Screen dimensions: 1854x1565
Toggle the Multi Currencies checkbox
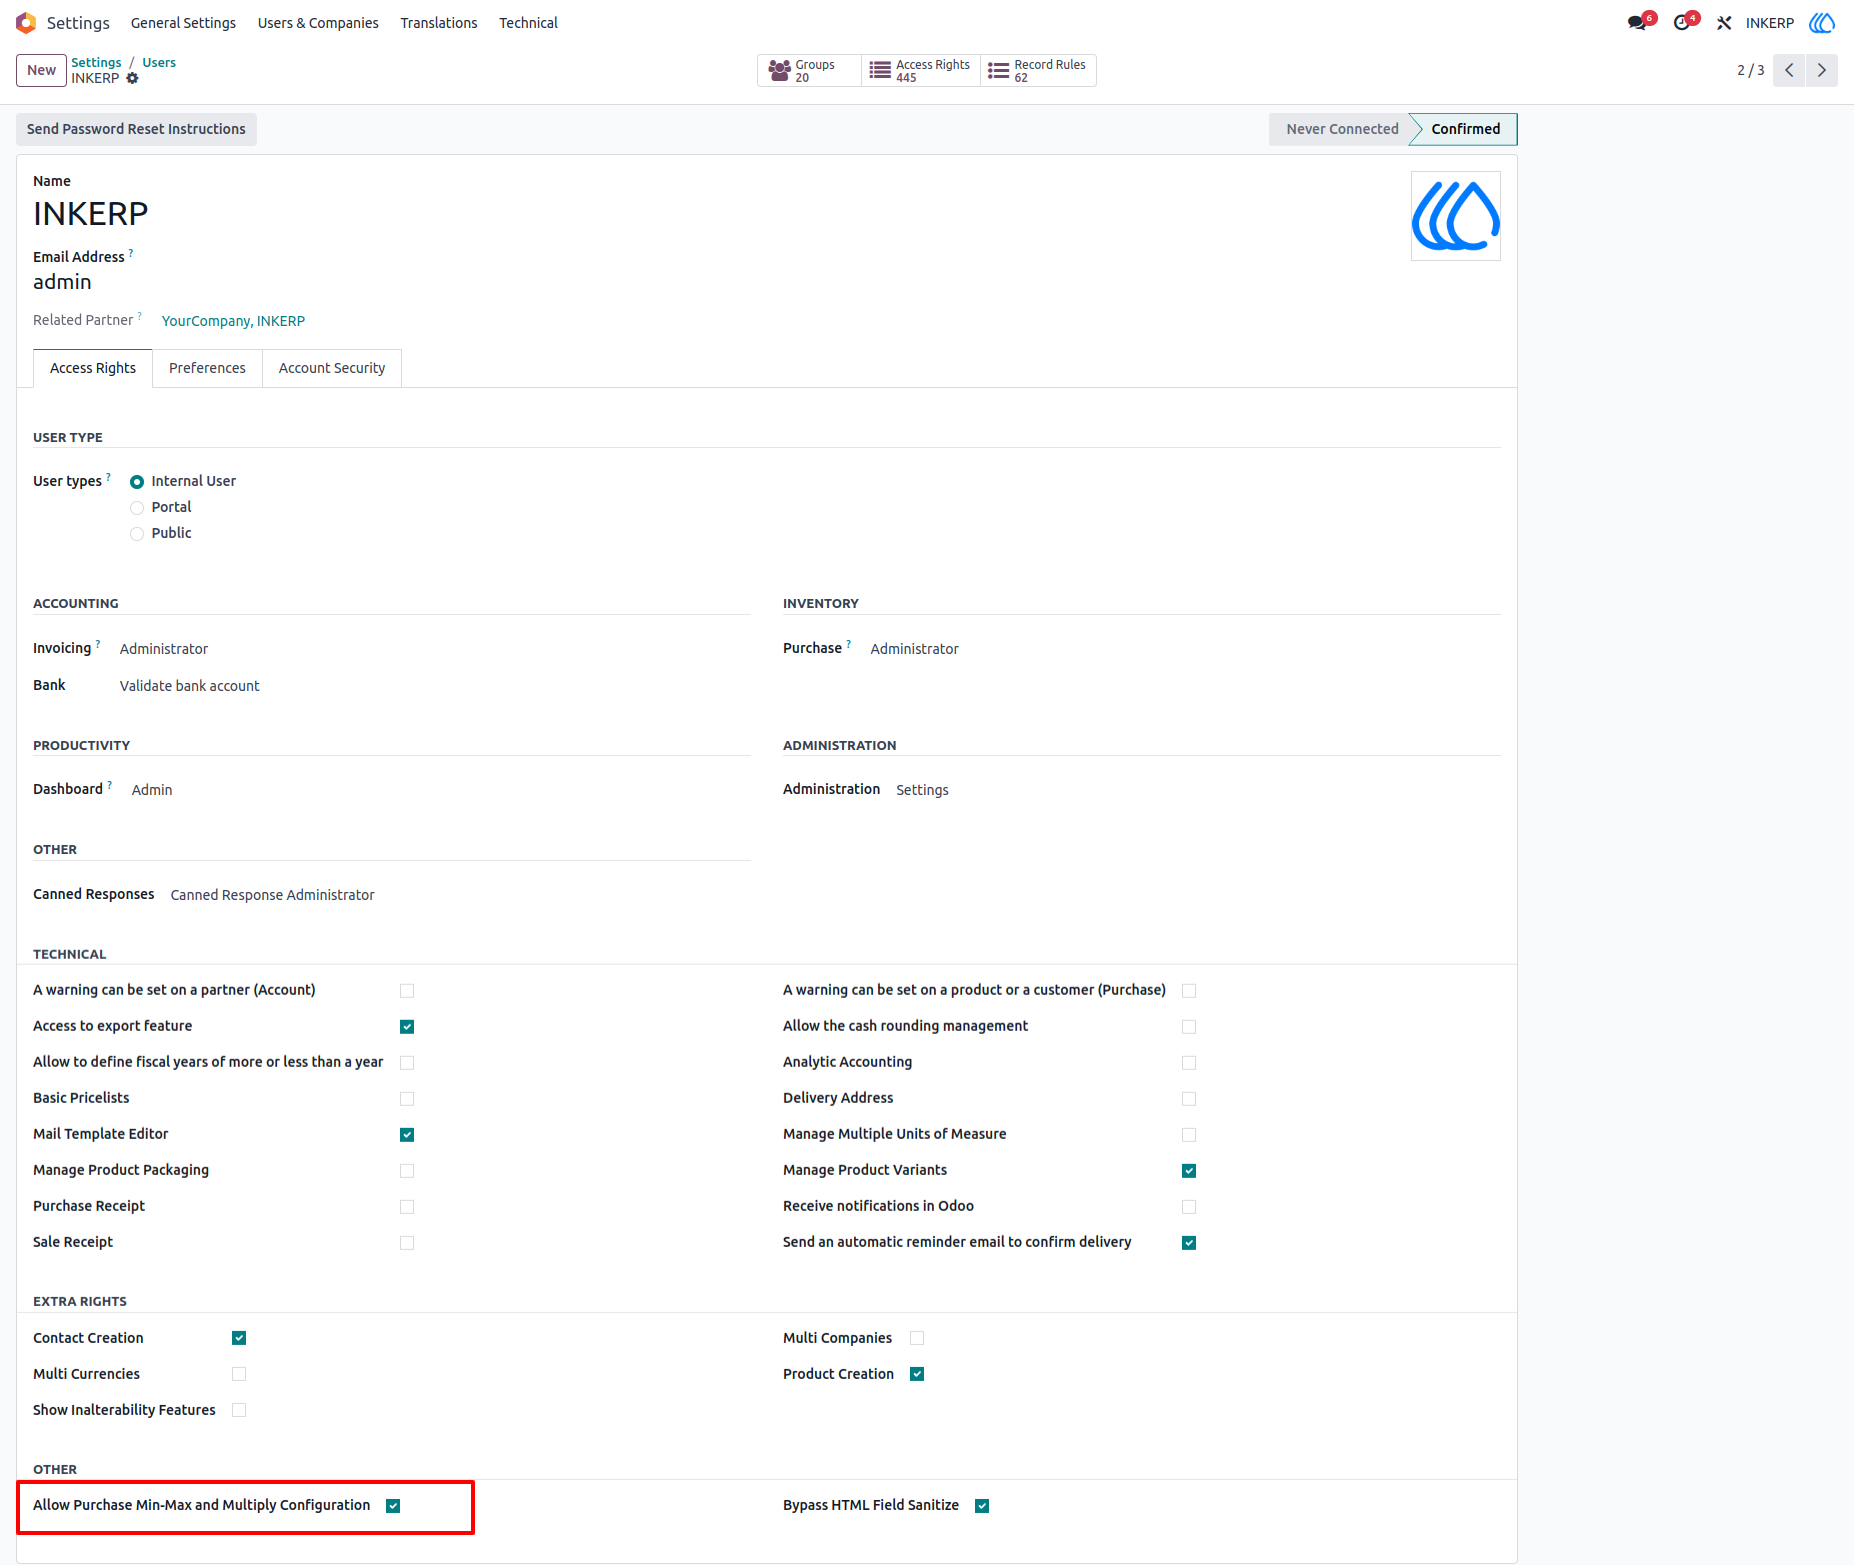pyautogui.click(x=239, y=1374)
